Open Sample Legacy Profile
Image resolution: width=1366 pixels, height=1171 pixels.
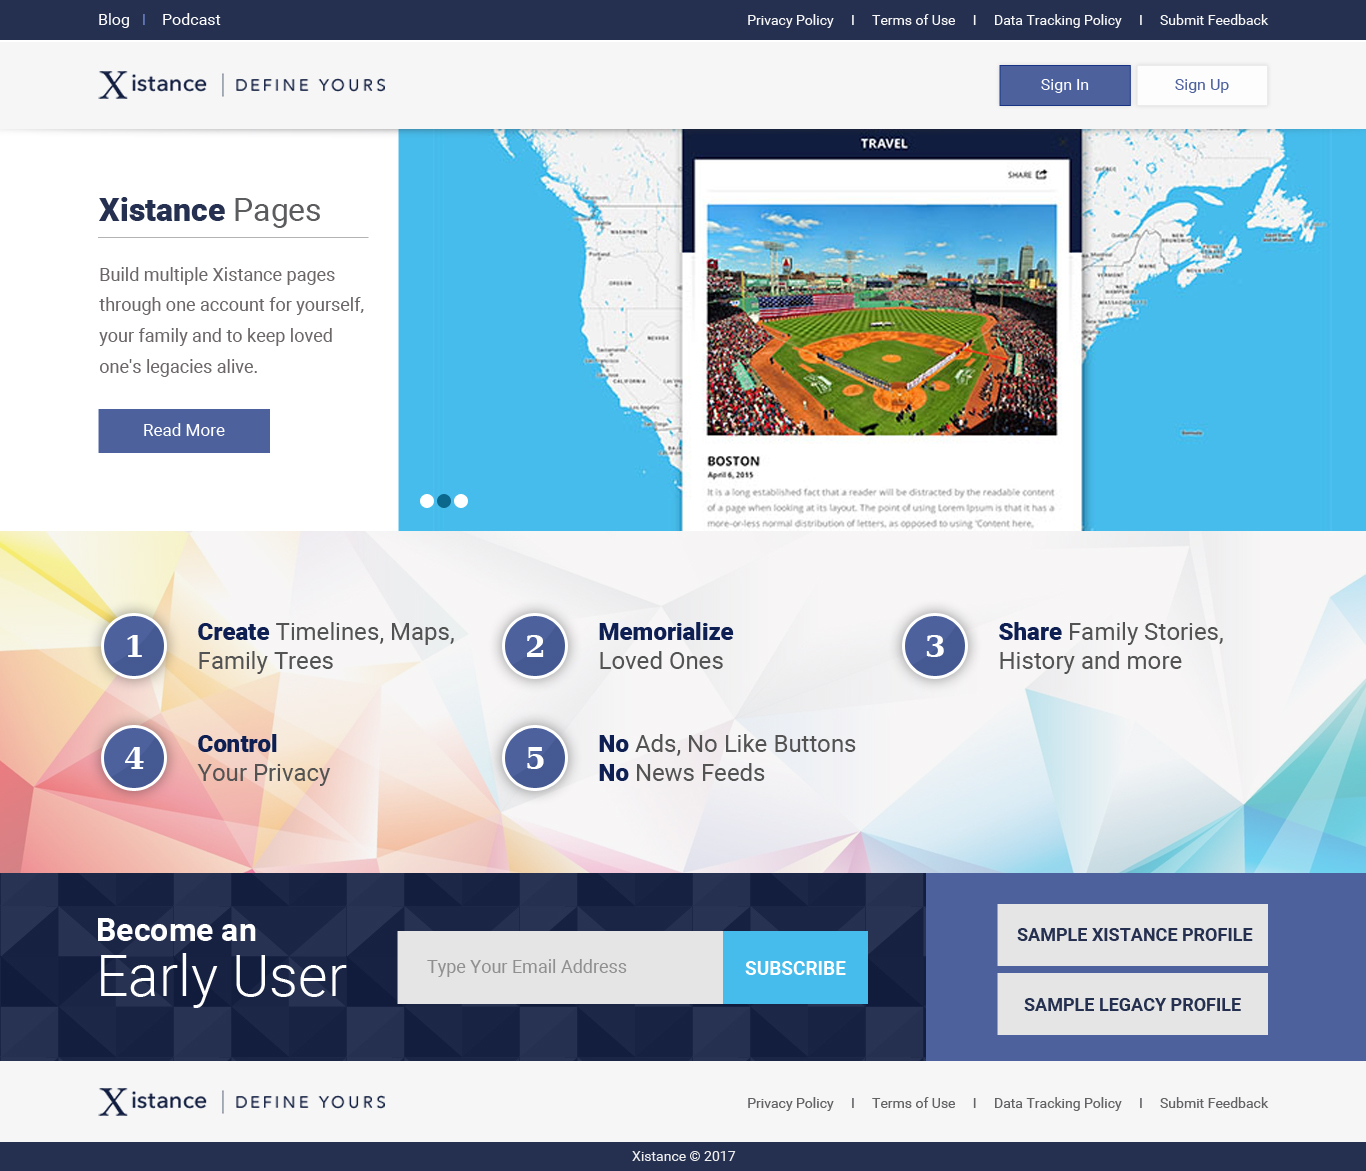tap(1133, 1004)
